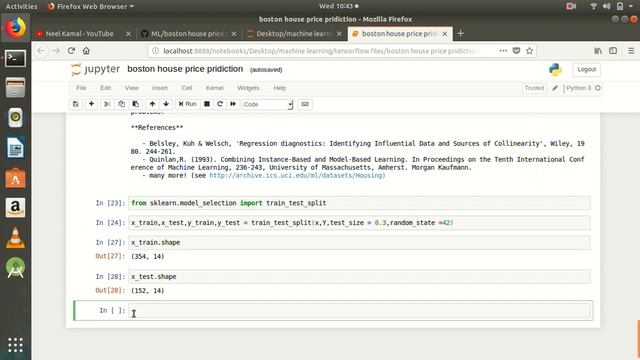640x360 pixels.
Task: Open the Help menu
Action: [x=280, y=88]
